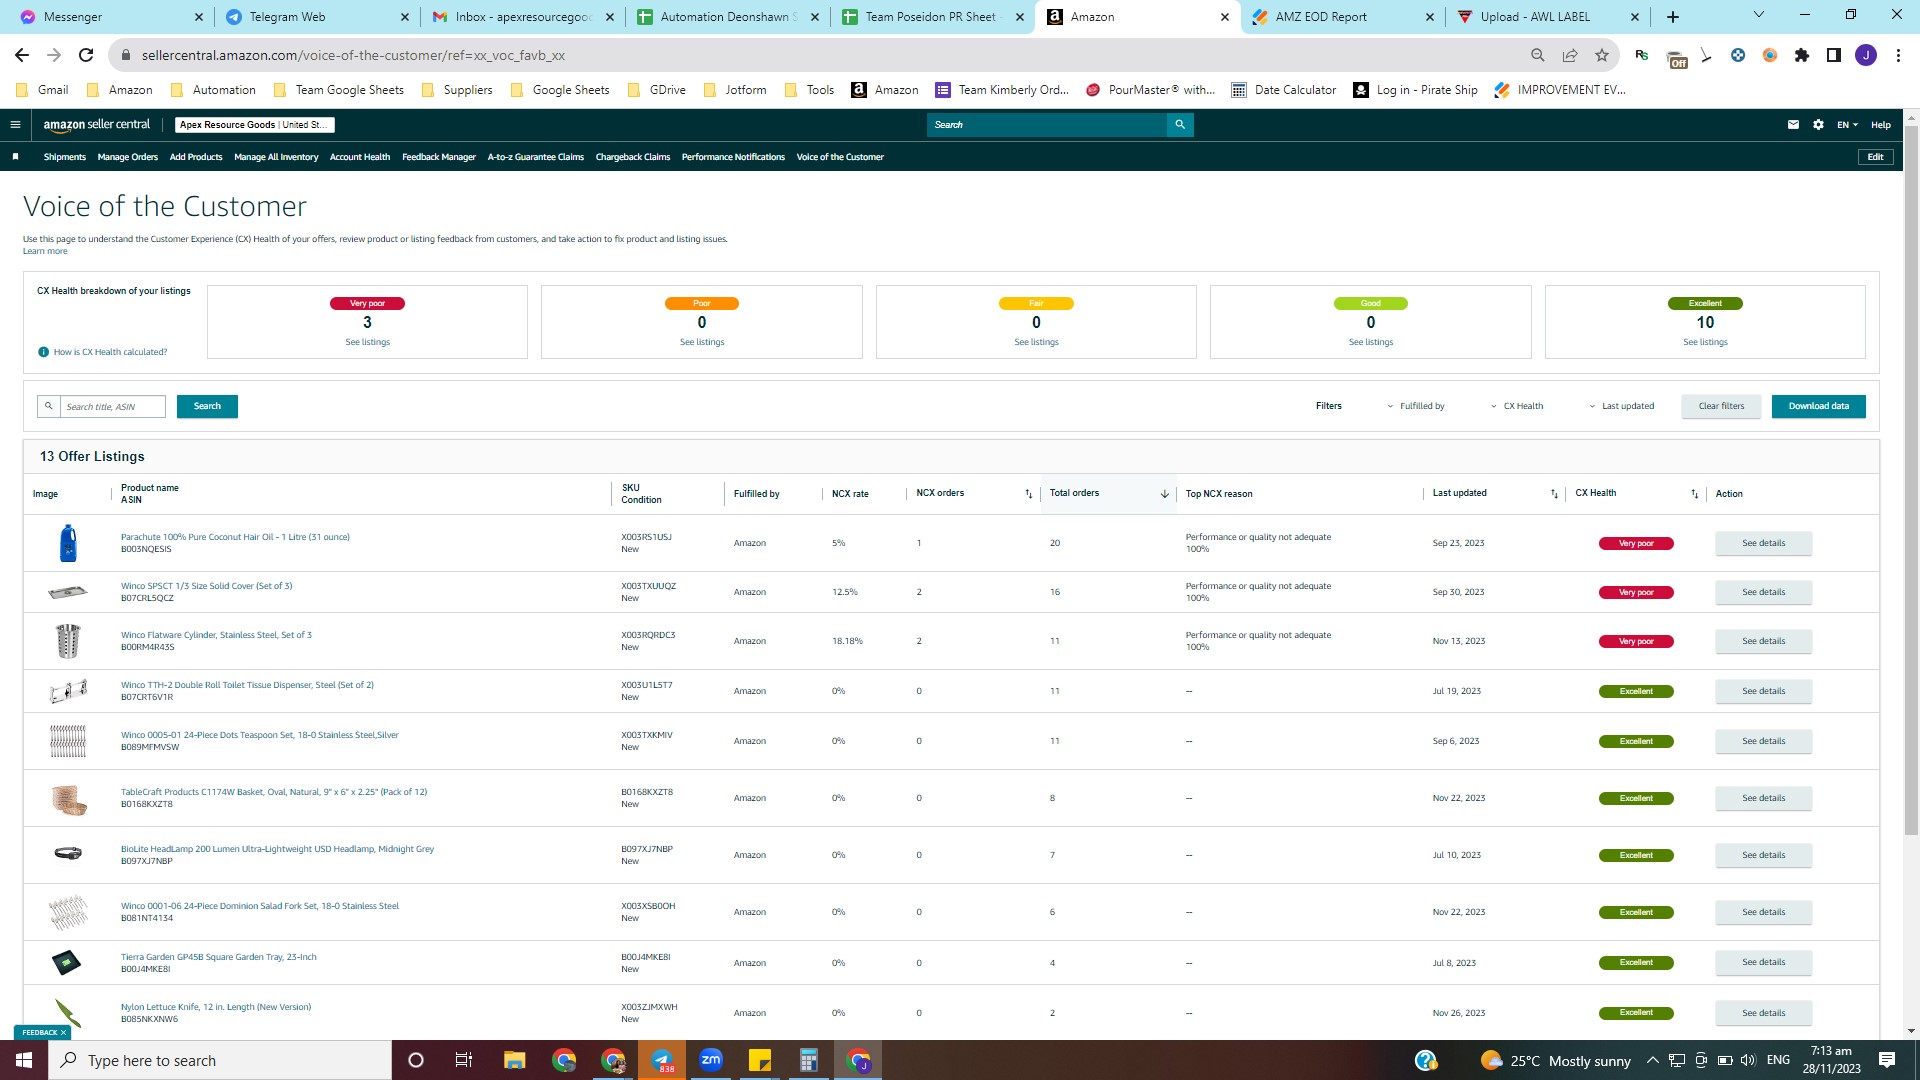Open Task View on the taskbar
1920x1080 pixels.
point(464,1060)
